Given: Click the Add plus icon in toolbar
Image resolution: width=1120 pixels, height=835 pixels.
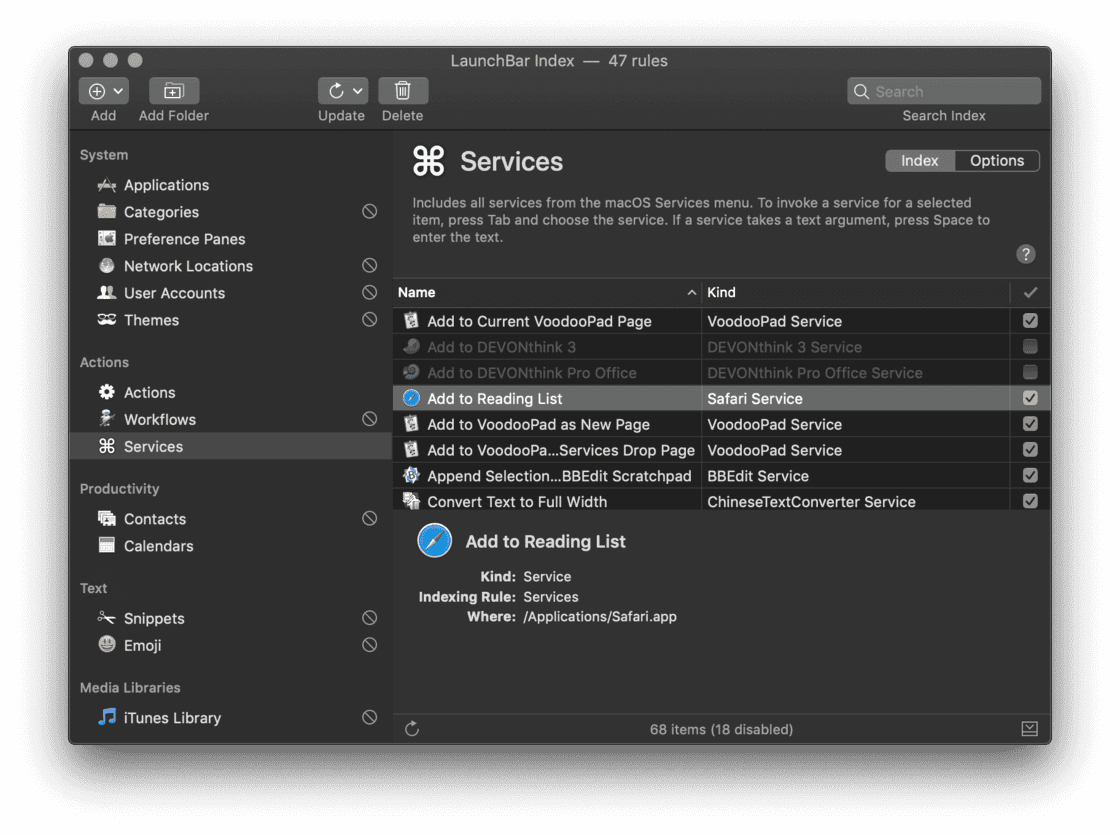Looking at the screenshot, I should [x=97, y=91].
